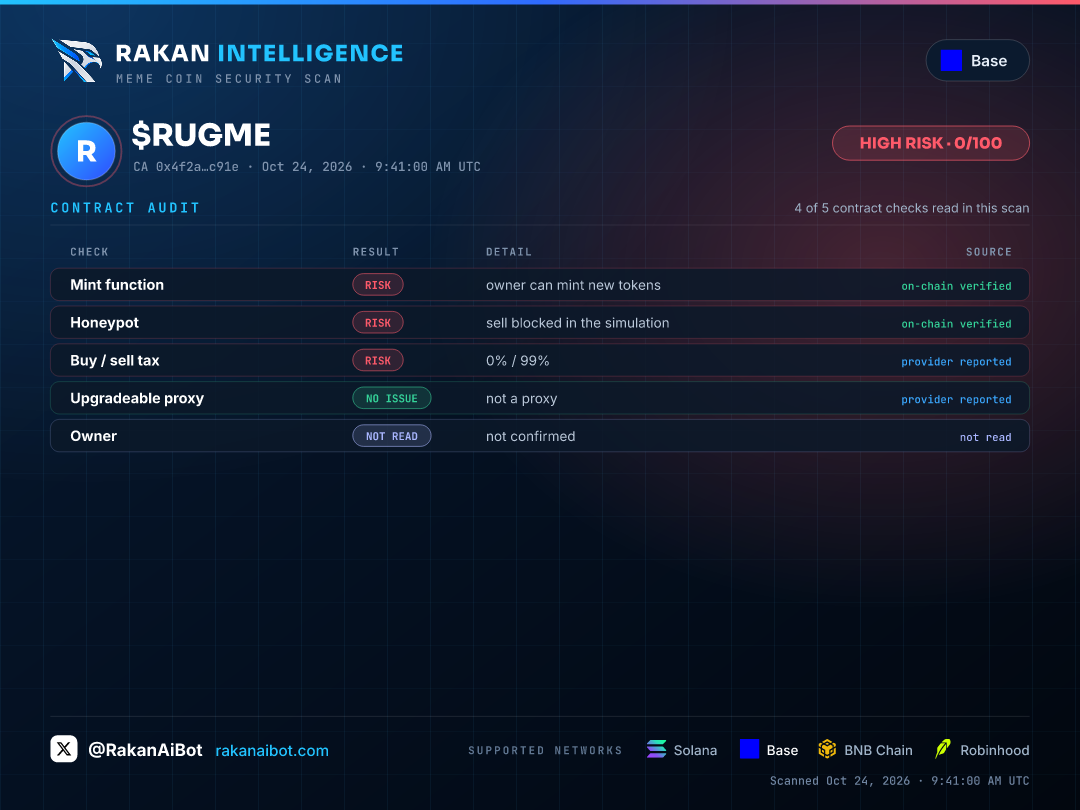Click the Solana network name
Image resolution: width=1080 pixels, height=810 pixels.
coord(695,750)
